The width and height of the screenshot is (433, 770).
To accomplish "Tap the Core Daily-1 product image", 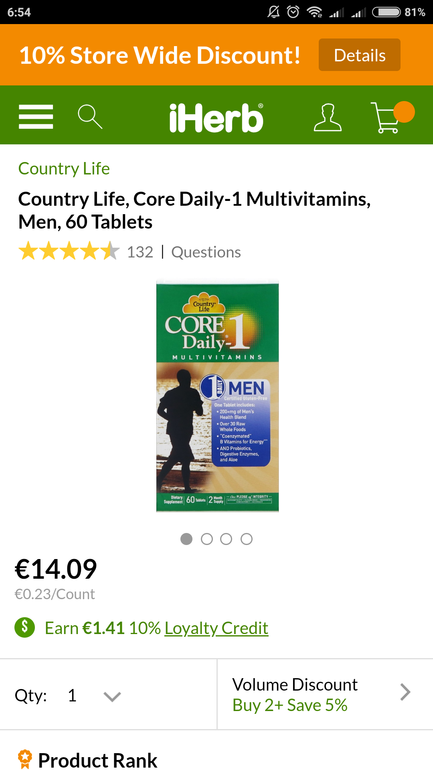I will click(x=217, y=396).
